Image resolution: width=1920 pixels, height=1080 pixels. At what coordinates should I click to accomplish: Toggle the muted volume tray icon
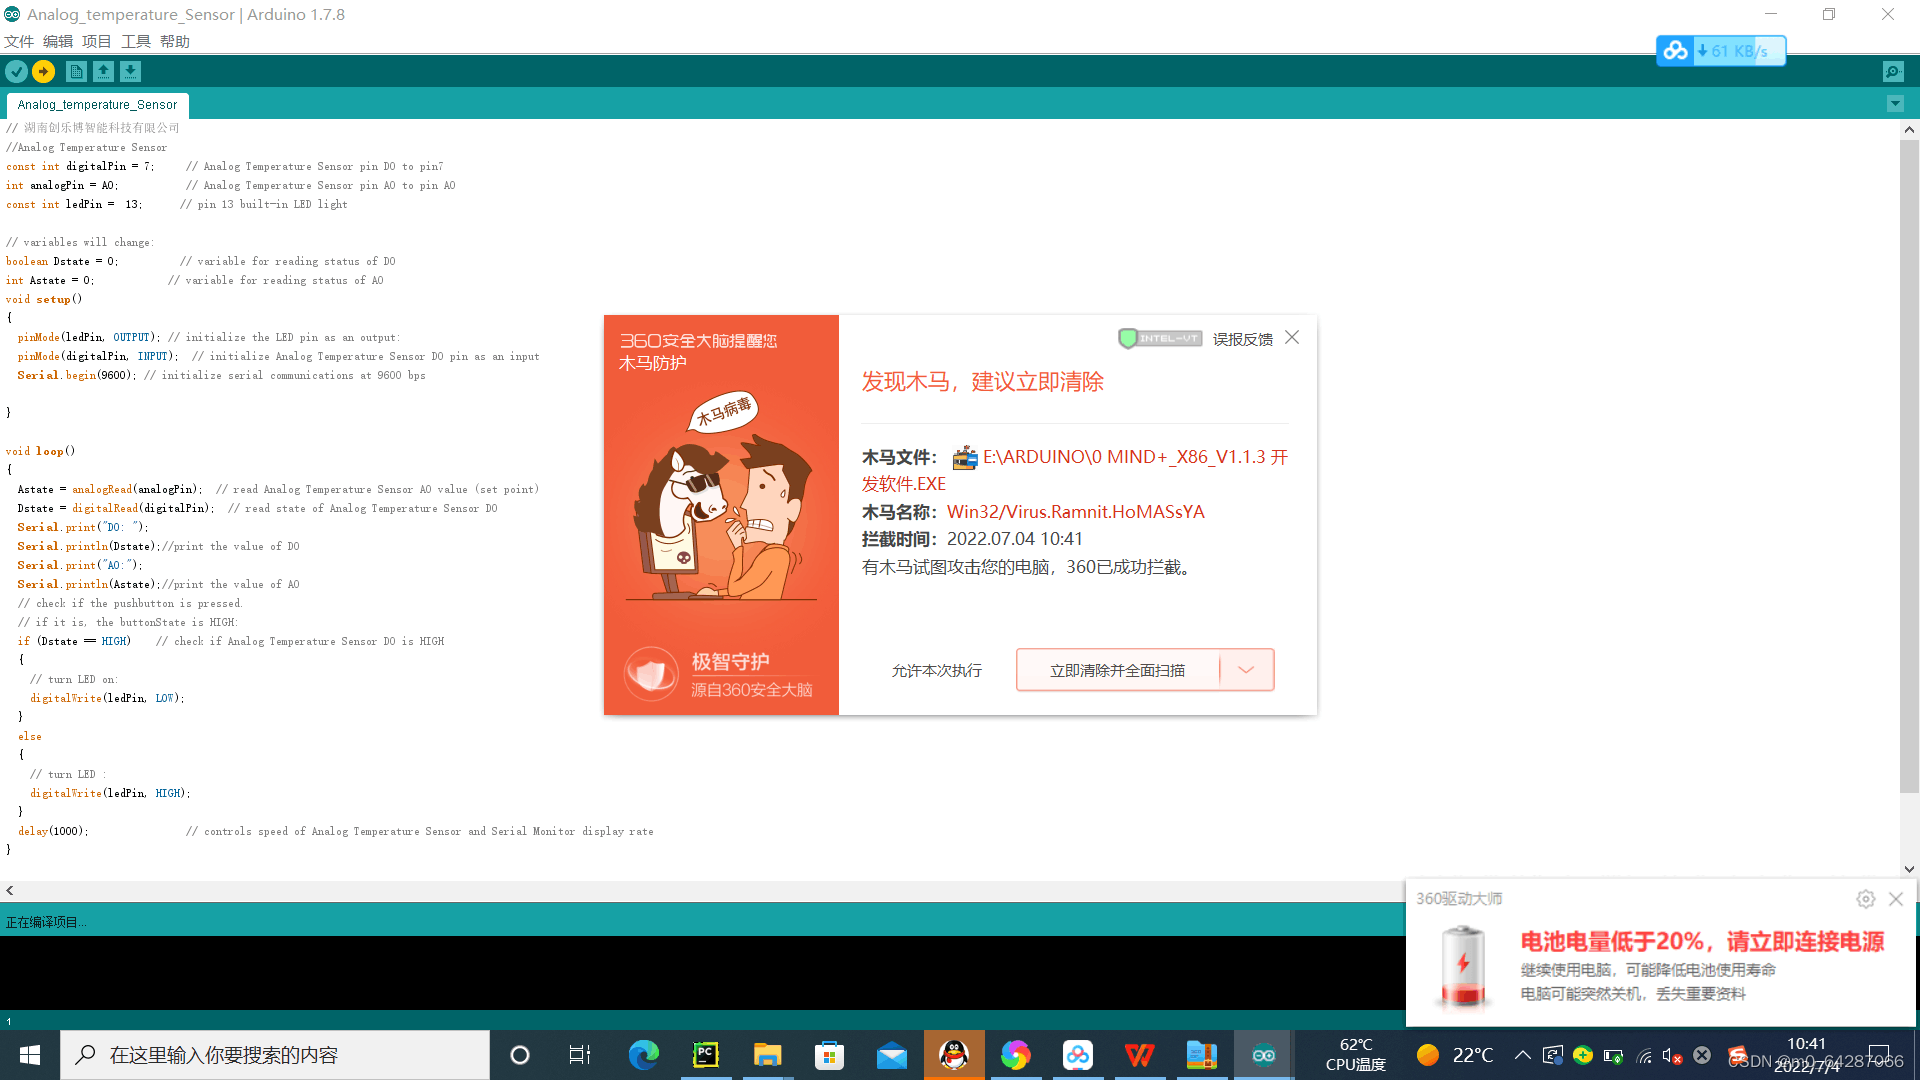(x=1671, y=1055)
